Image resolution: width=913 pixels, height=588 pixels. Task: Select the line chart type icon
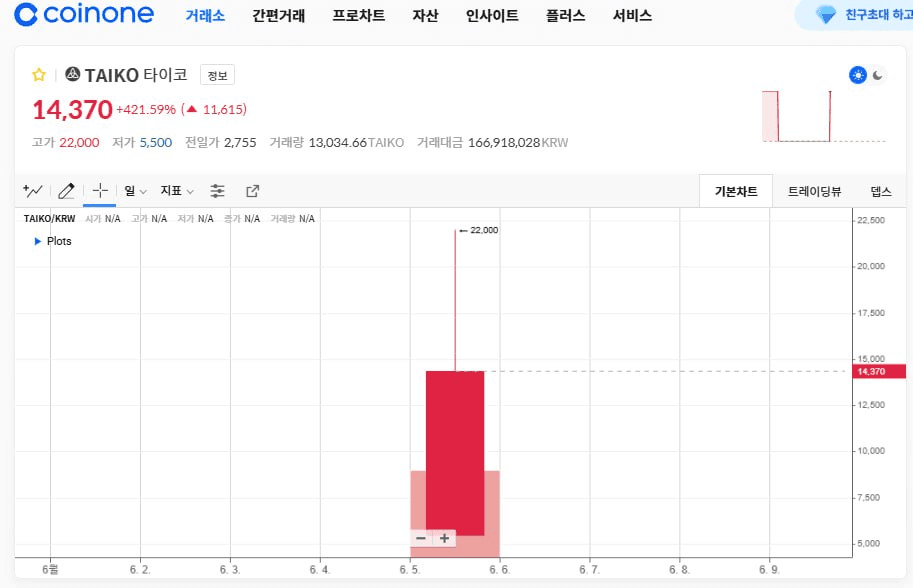(x=33, y=191)
